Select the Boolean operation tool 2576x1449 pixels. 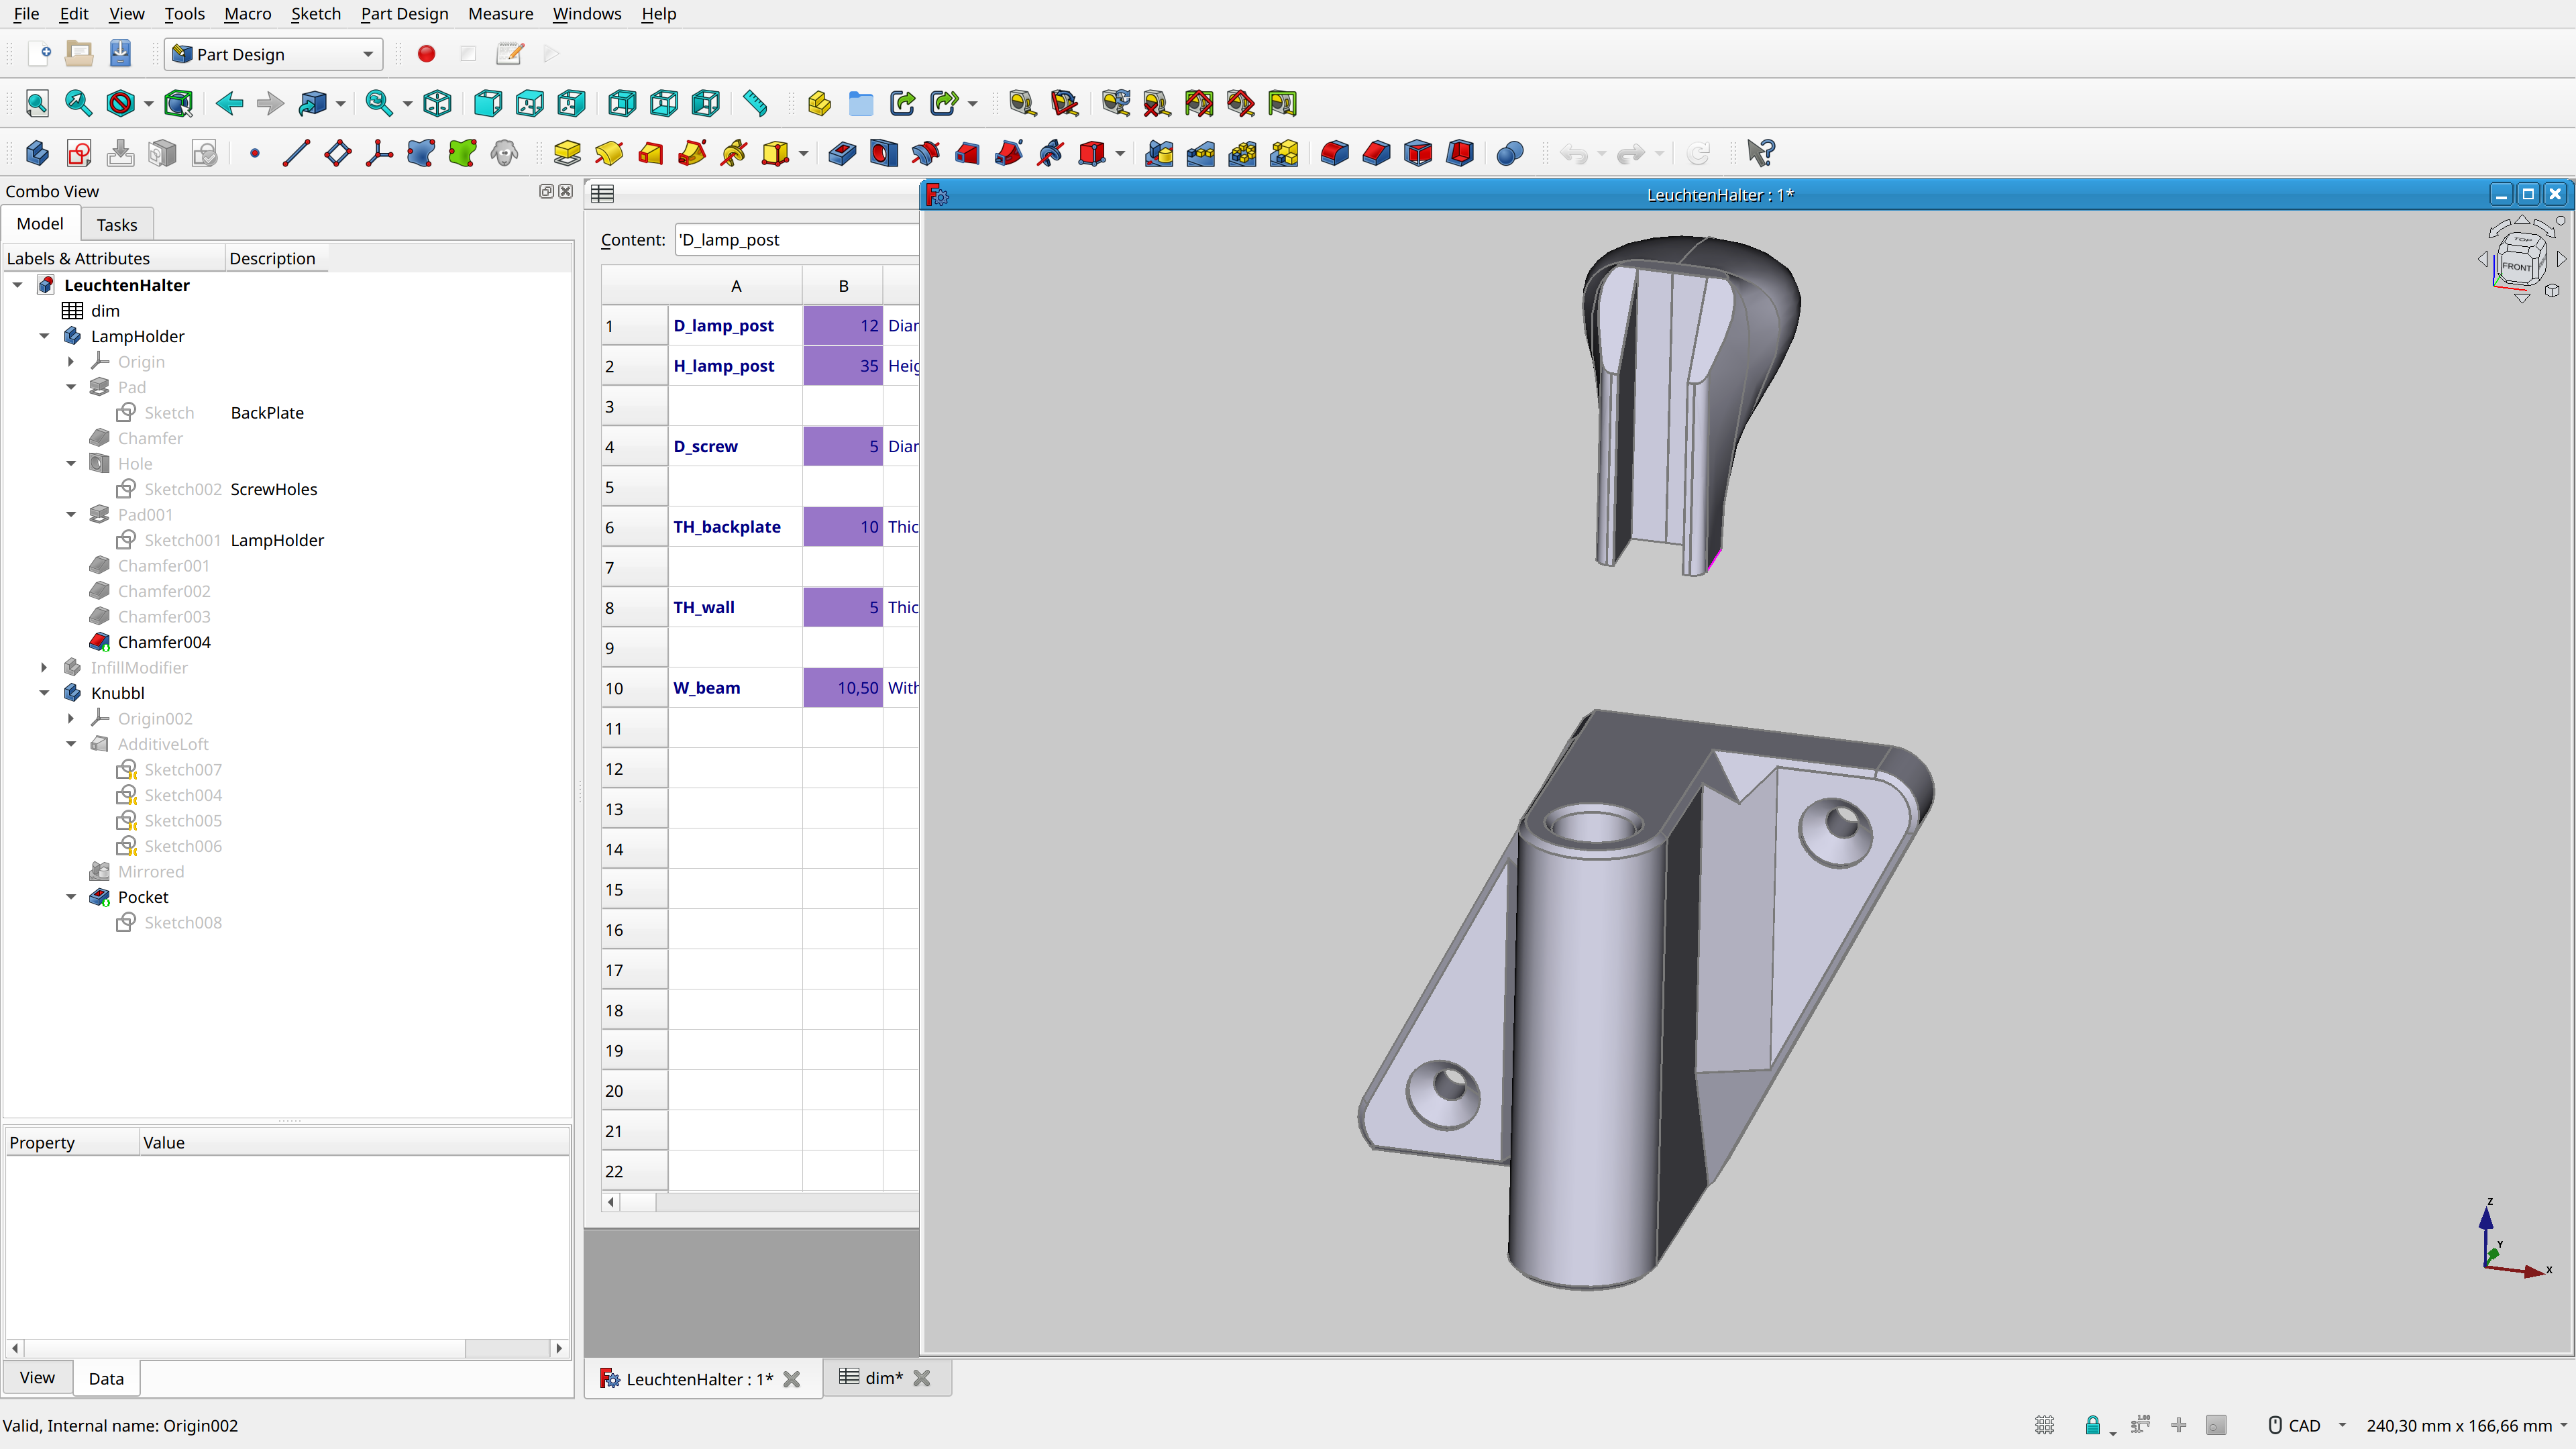(1510, 153)
